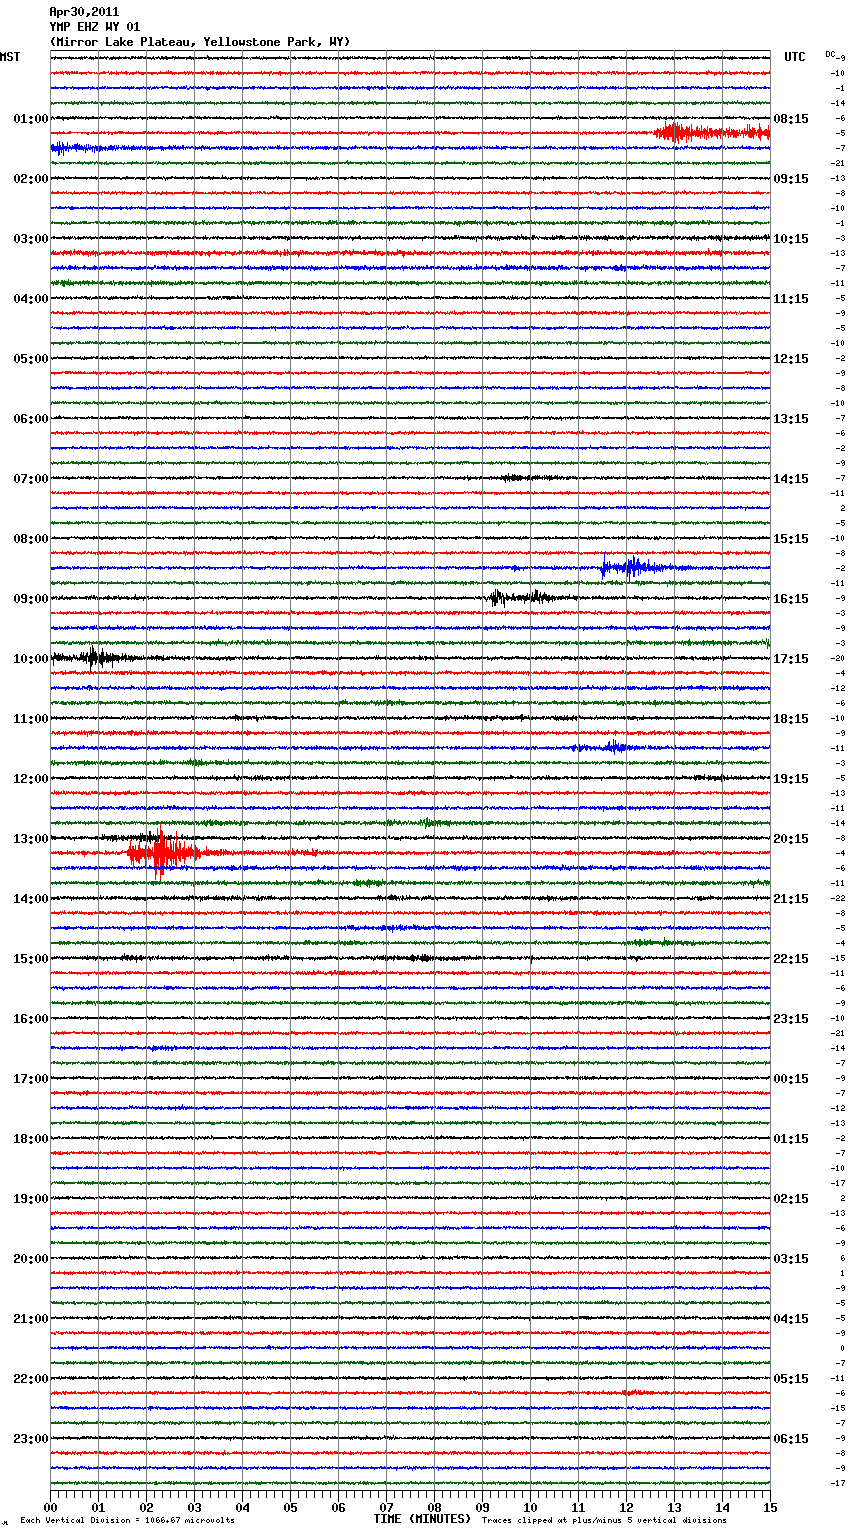
Task: Click the 03 minute axis tick label
Action: pos(195,1507)
